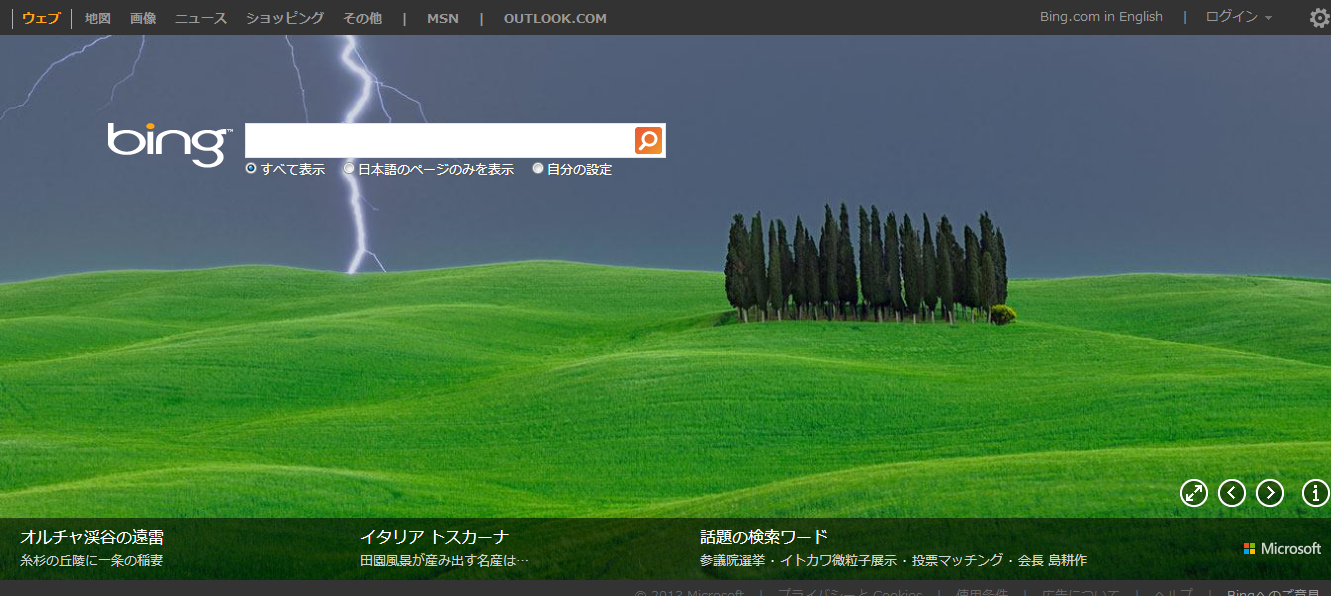Open the オルチャ渓谷の遠雷 caption link

point(92,537)
